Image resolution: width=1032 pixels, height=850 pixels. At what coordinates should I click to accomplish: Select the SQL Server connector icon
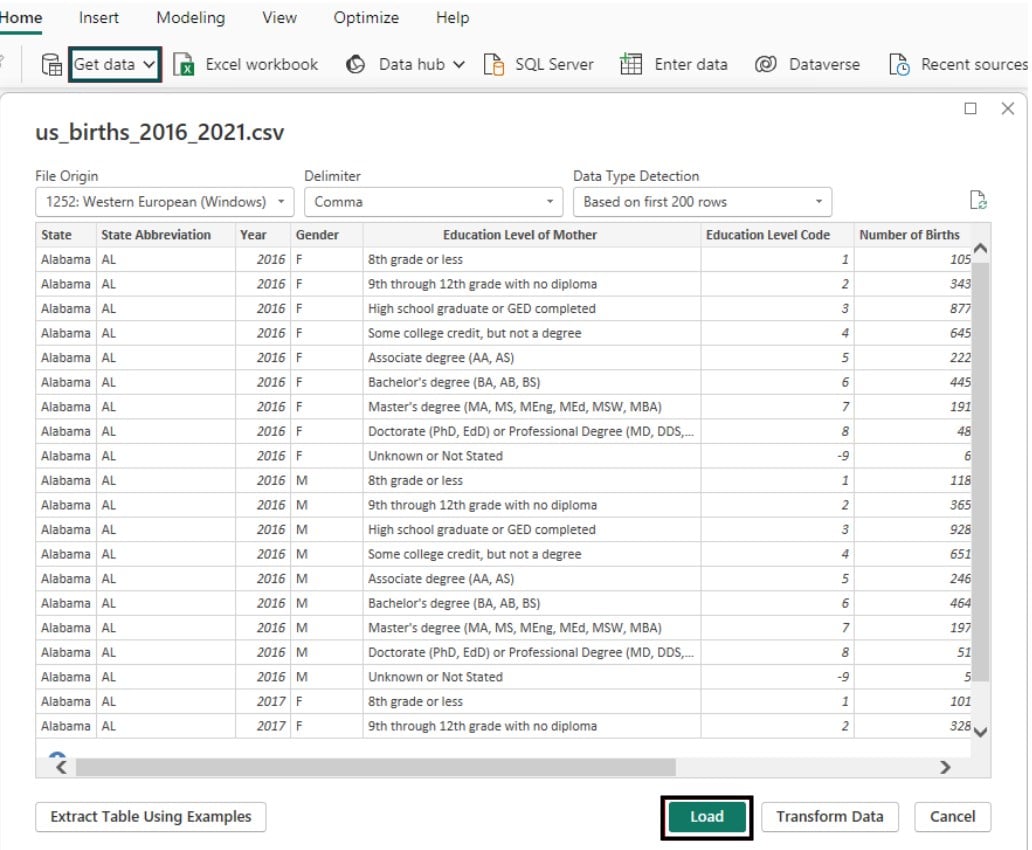coord(495,64)
